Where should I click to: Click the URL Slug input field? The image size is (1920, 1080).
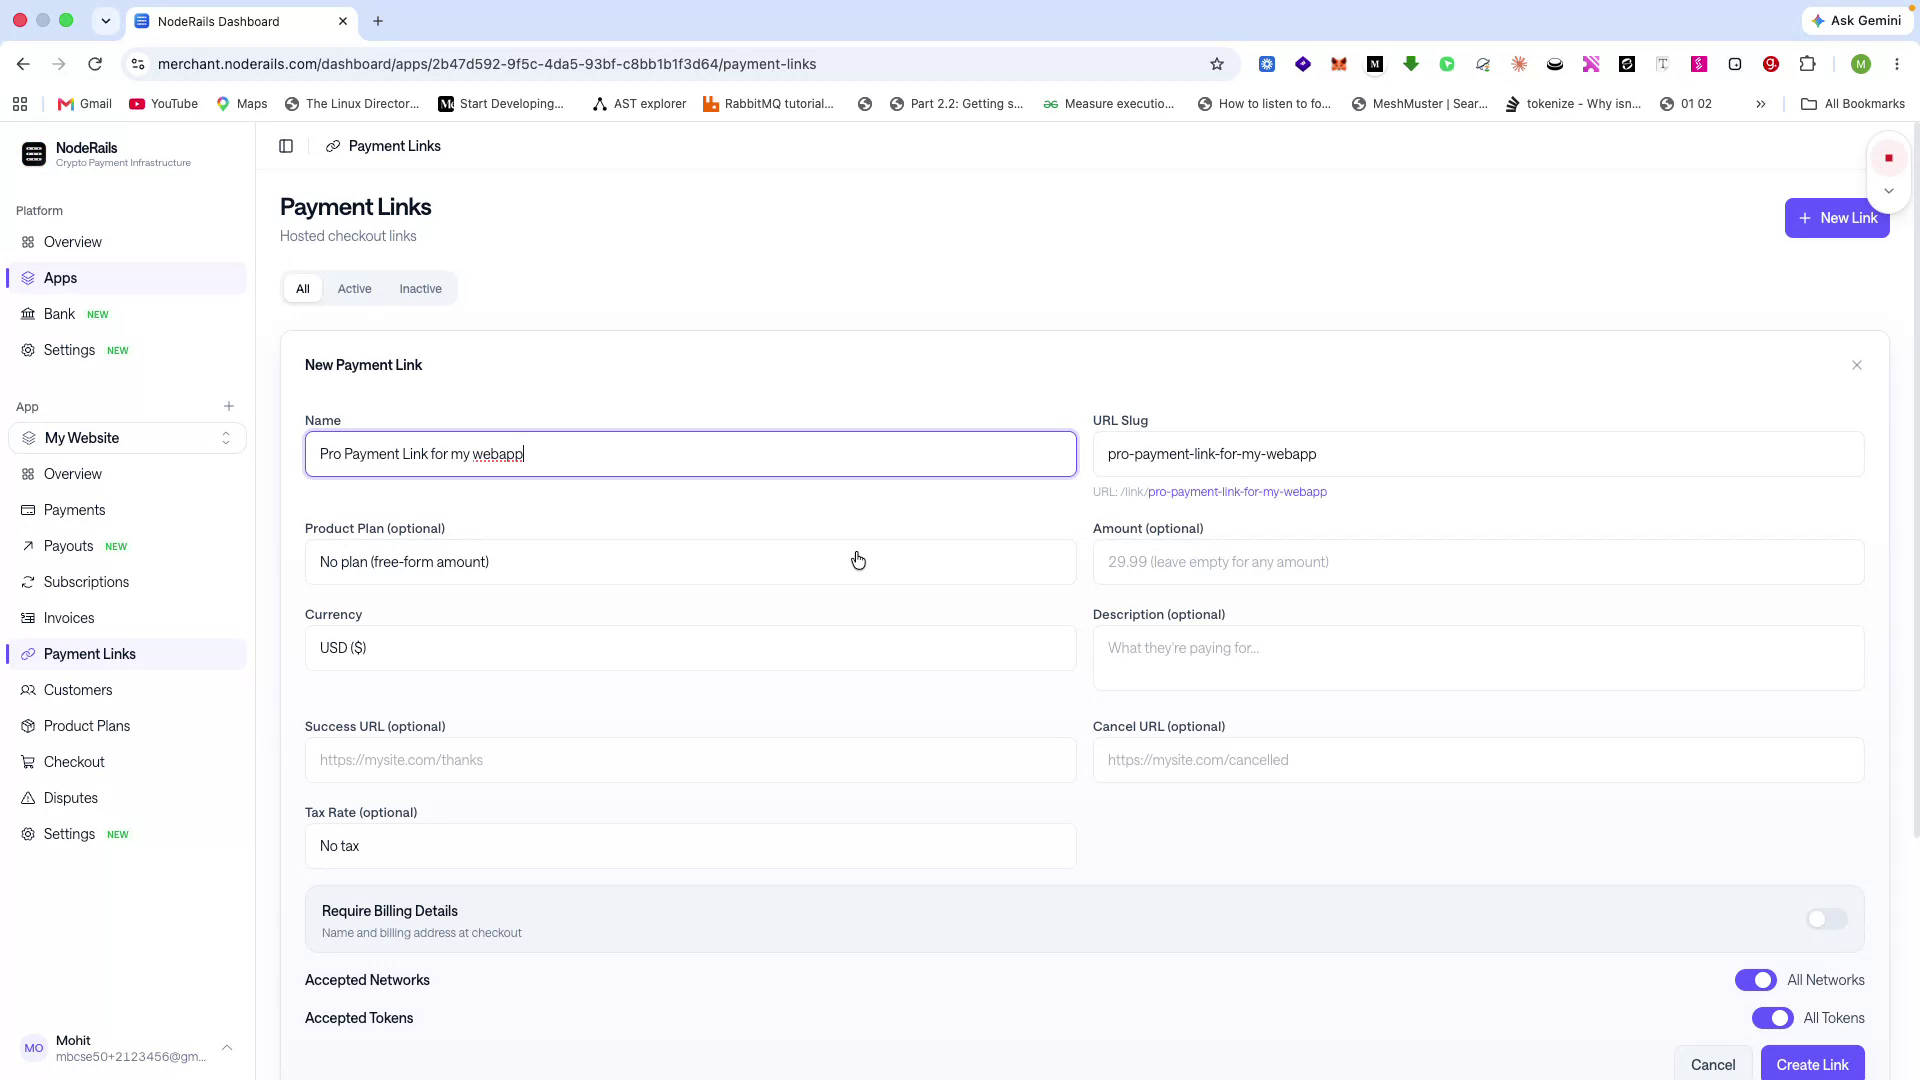[x=1478, y=454]
